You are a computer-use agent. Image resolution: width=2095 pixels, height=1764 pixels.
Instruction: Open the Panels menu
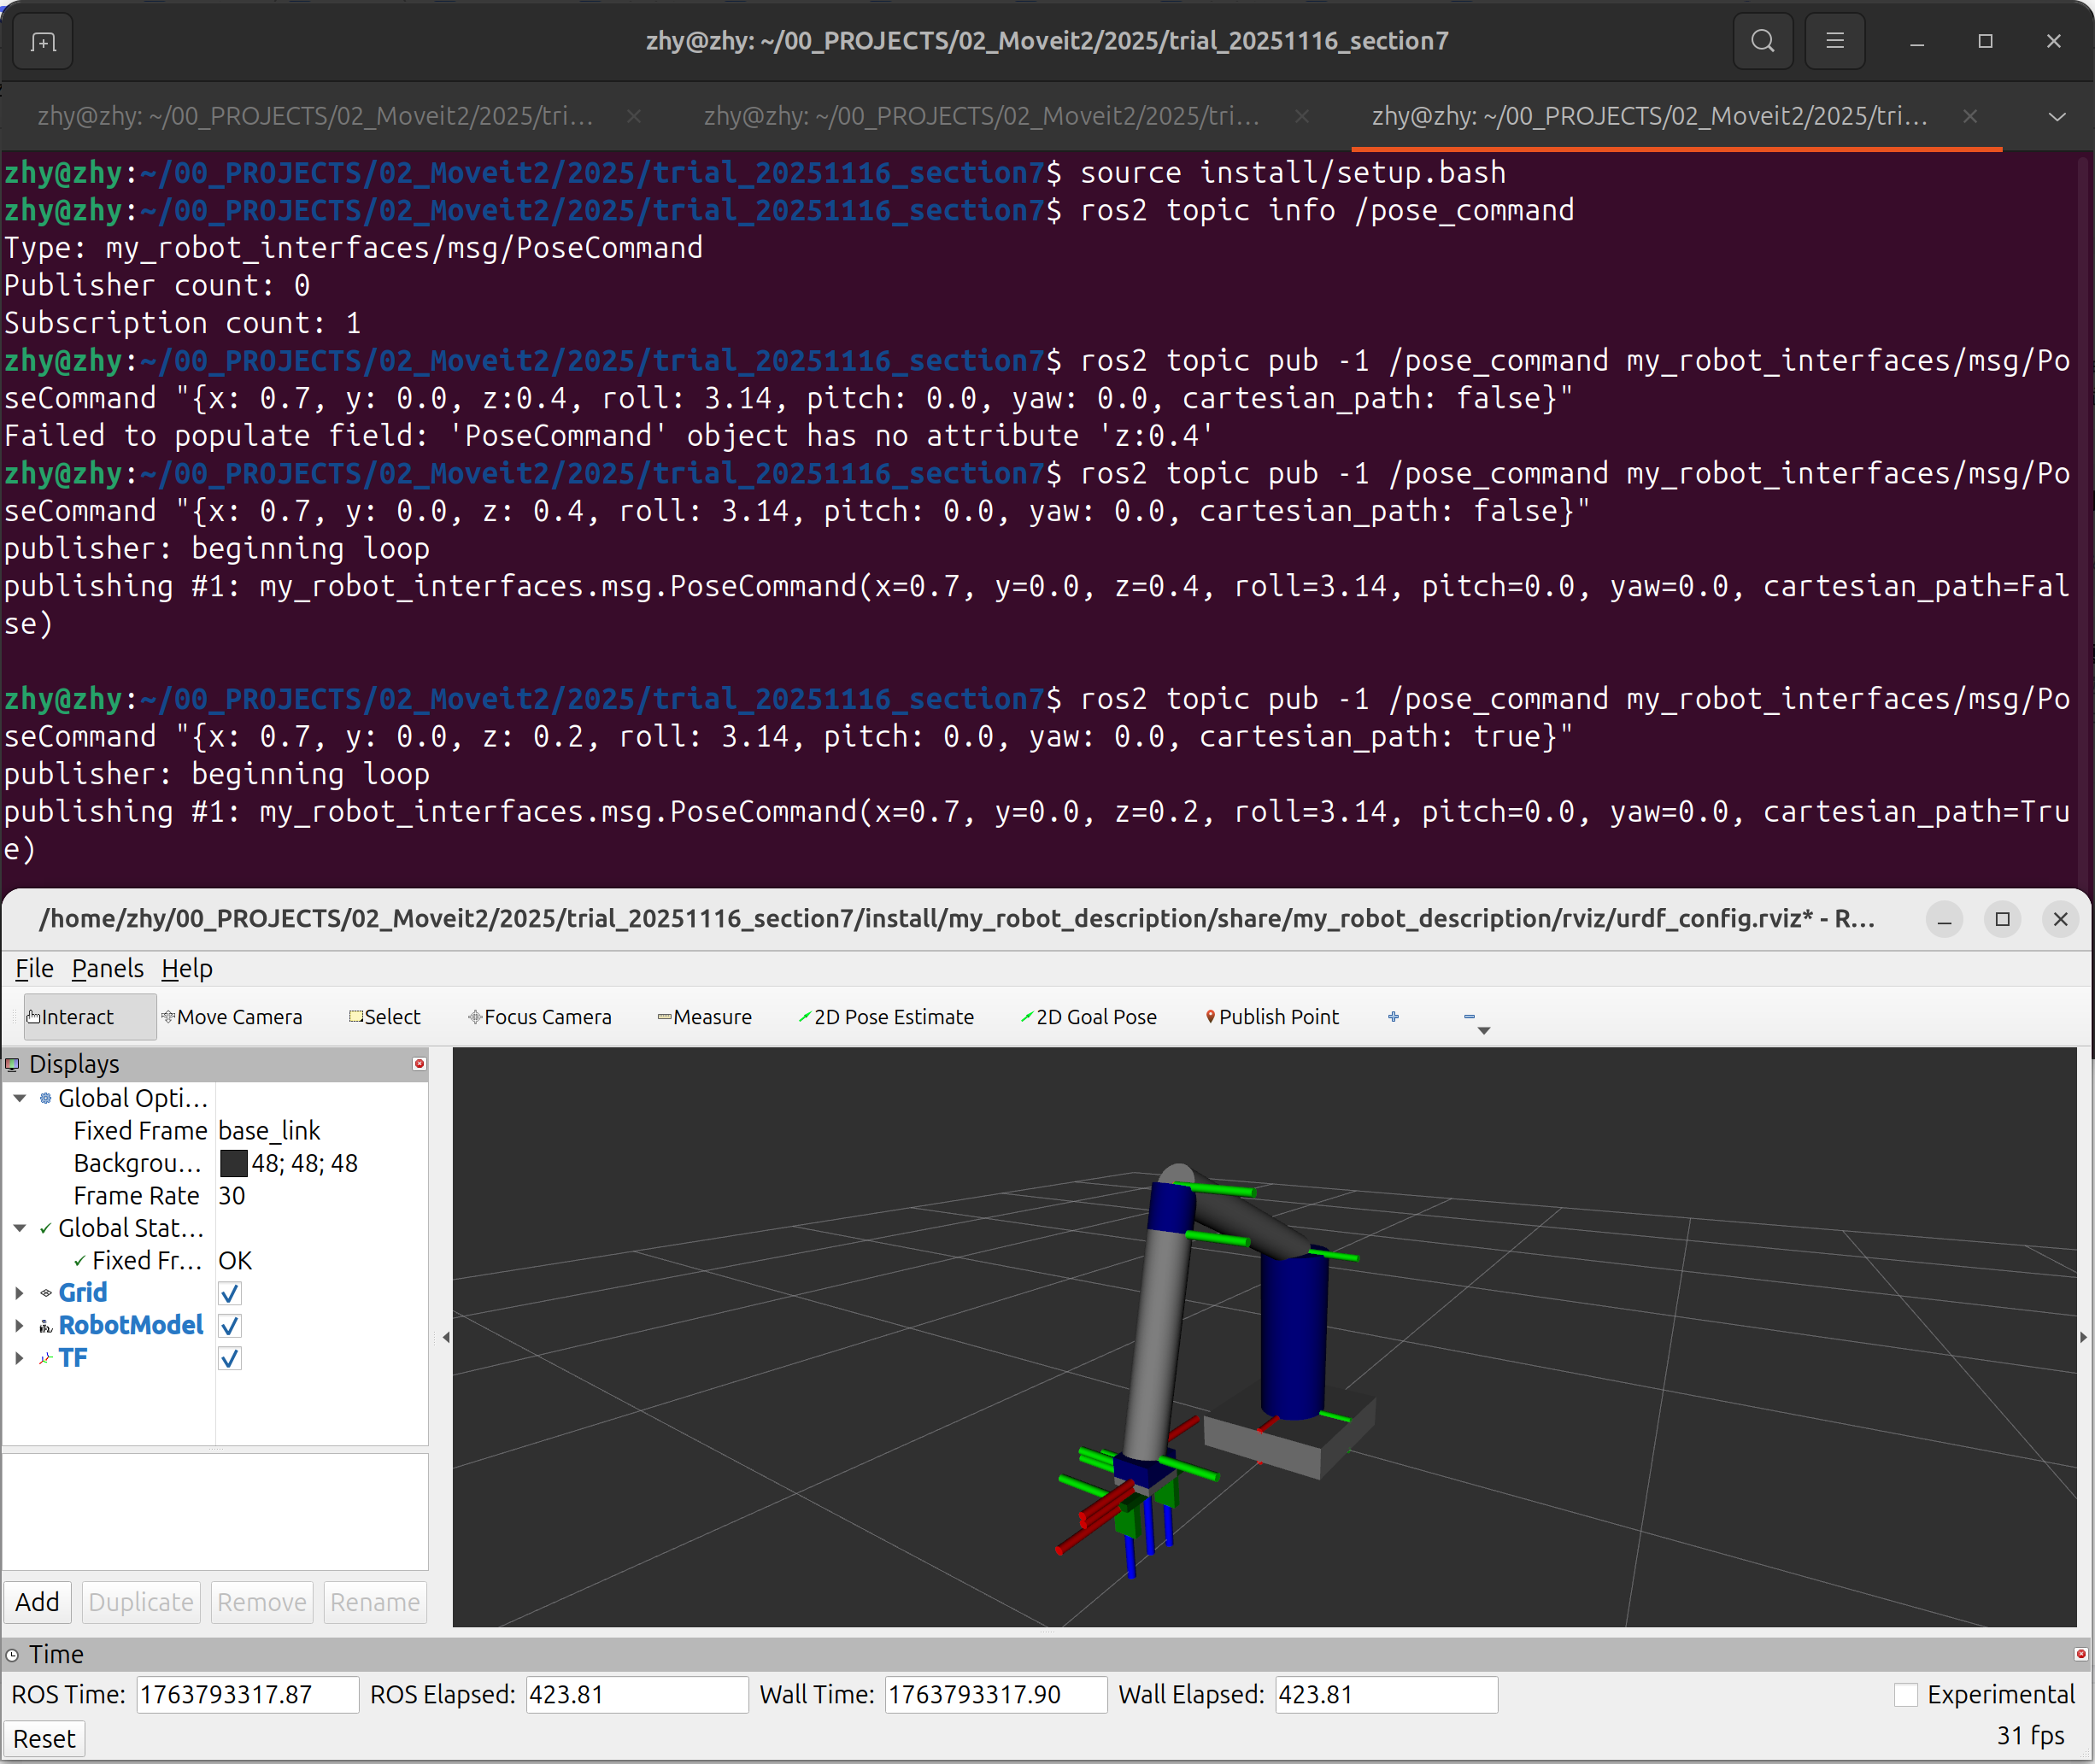(x=107, y=968)
